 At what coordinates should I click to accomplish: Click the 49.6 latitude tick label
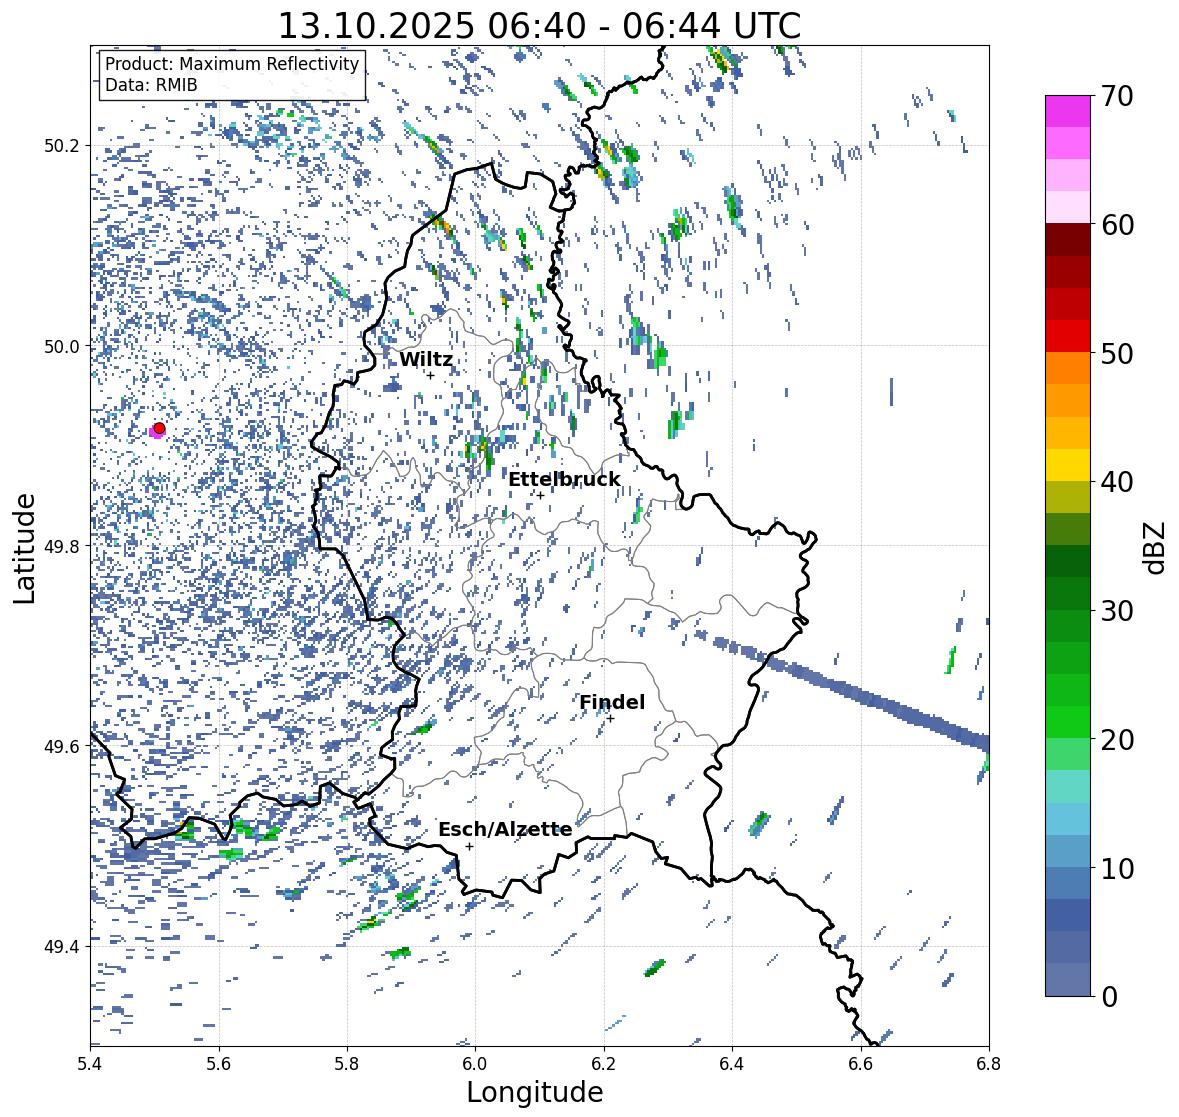tap(63, 746)
